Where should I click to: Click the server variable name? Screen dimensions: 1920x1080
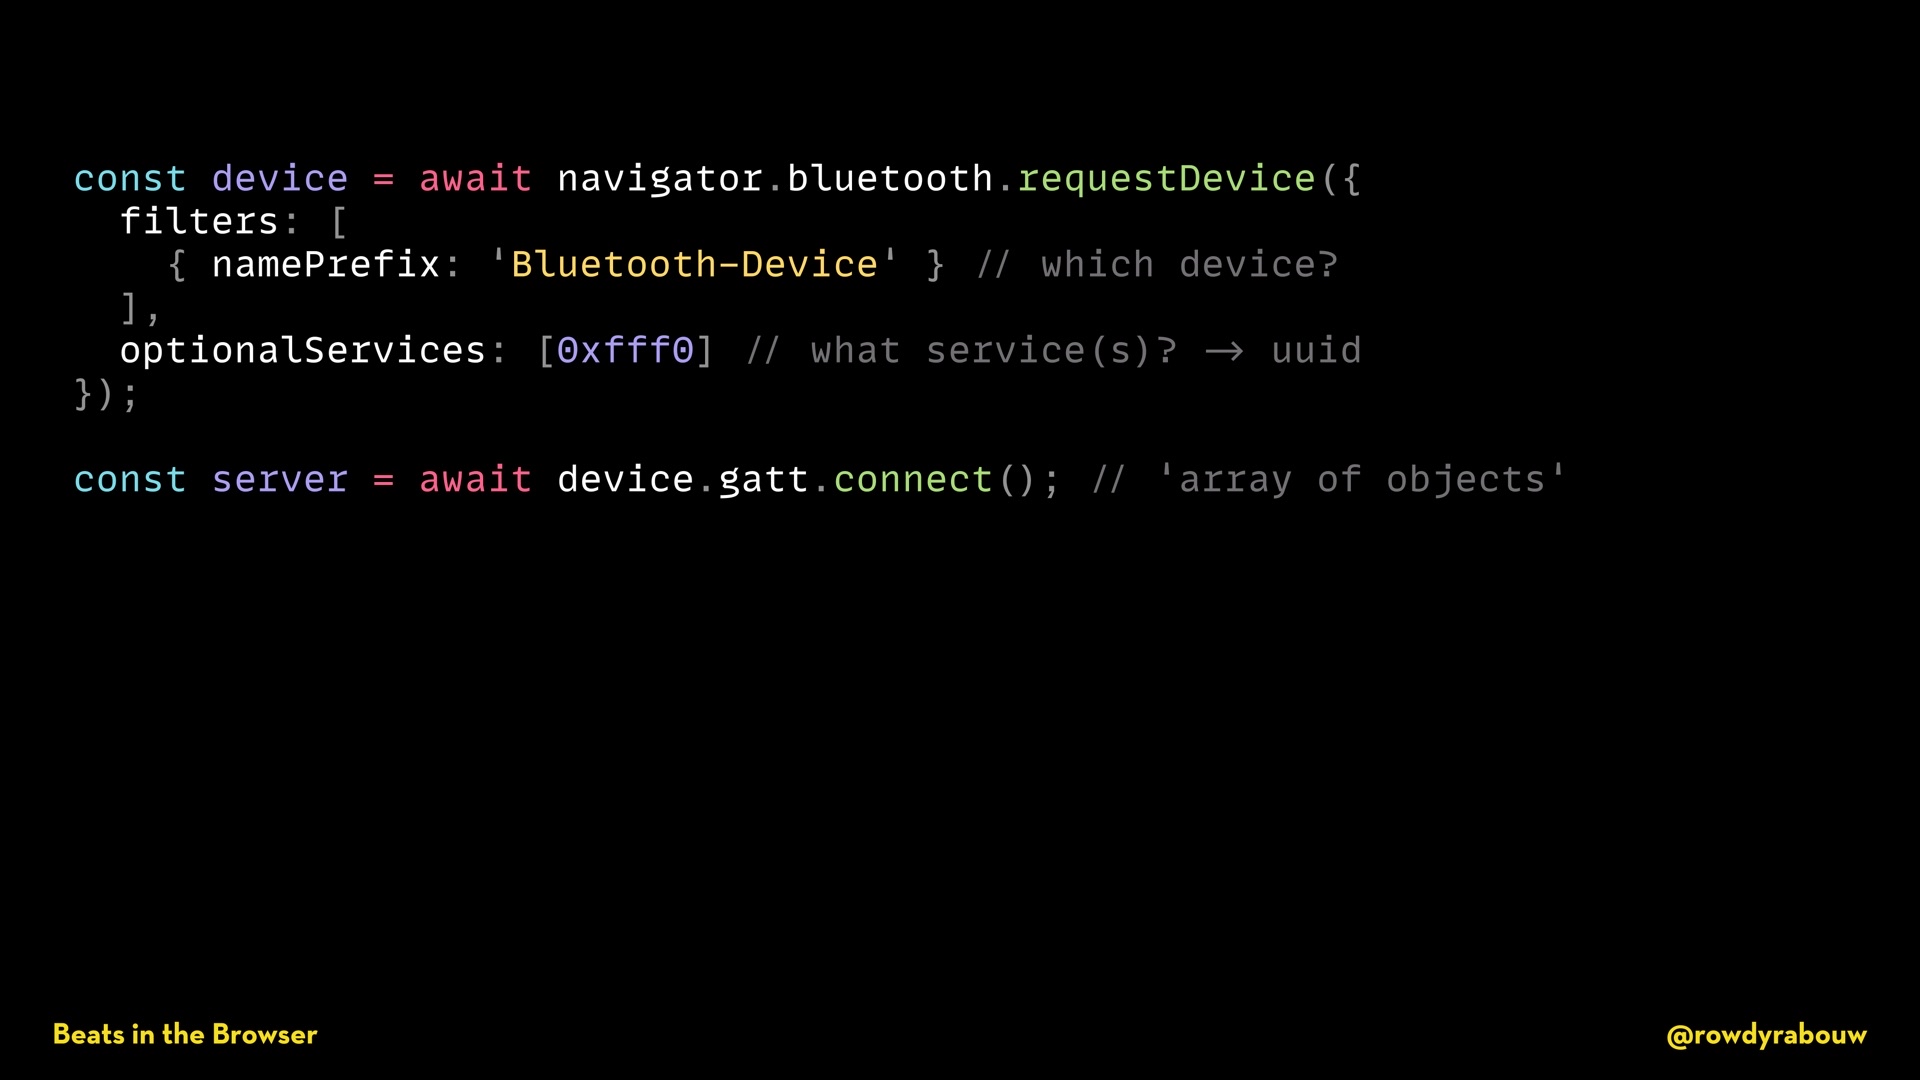[280, 480]
